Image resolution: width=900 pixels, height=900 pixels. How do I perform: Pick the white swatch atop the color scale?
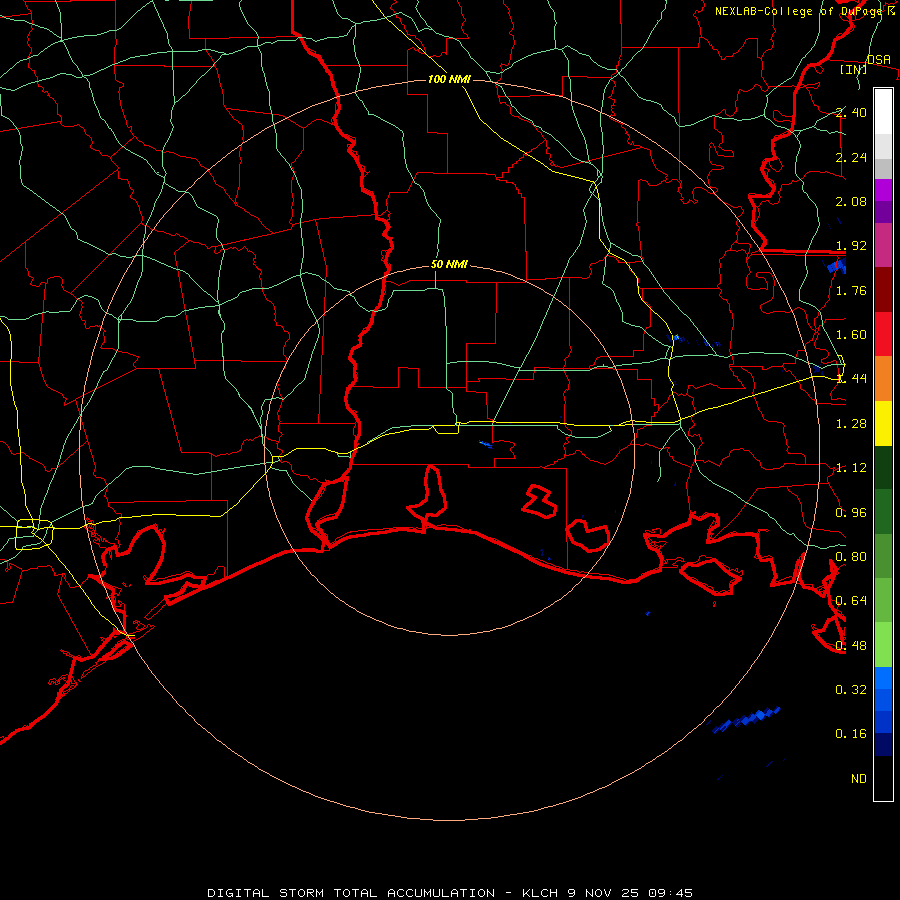click(883, 111)
